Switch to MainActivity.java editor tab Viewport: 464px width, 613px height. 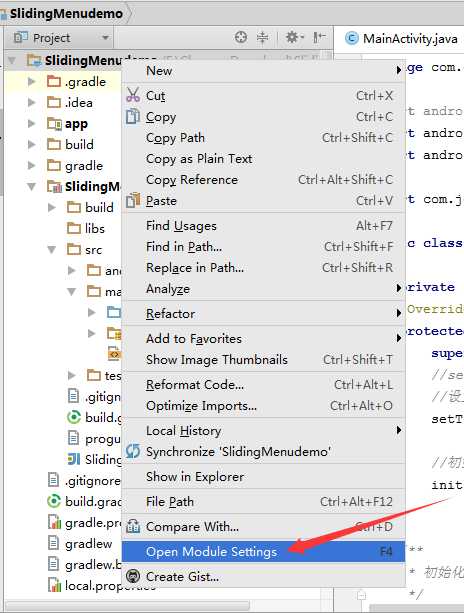401,38
